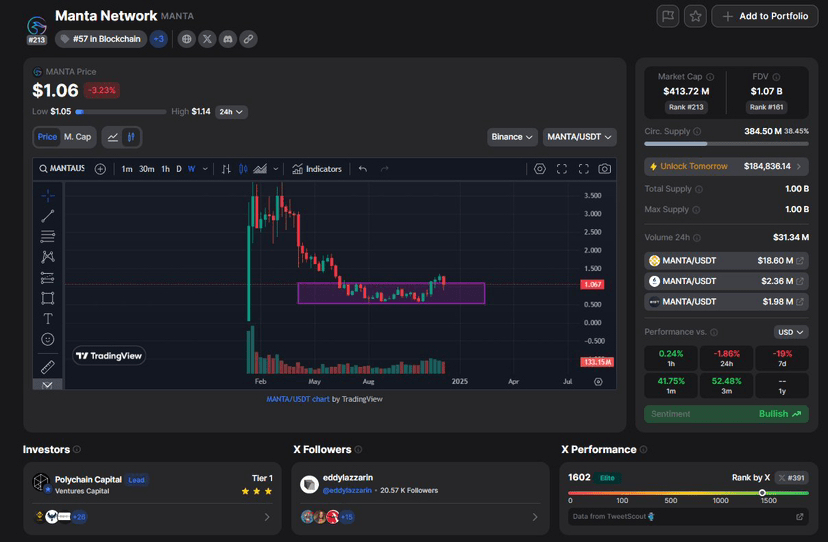Select the trend line drawing tool
828x542 pixels.
(x=47, y=216)
